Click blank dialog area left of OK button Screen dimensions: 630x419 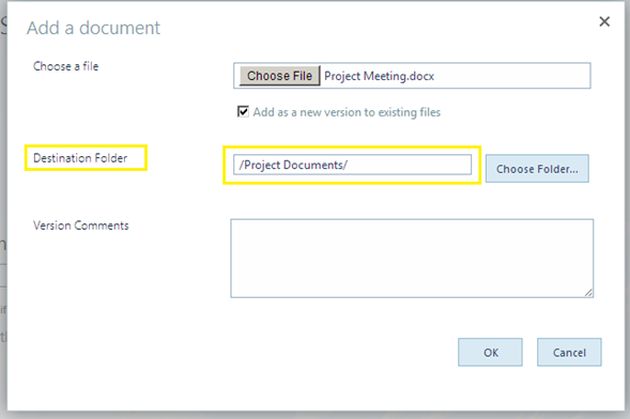tap(300, 352)
